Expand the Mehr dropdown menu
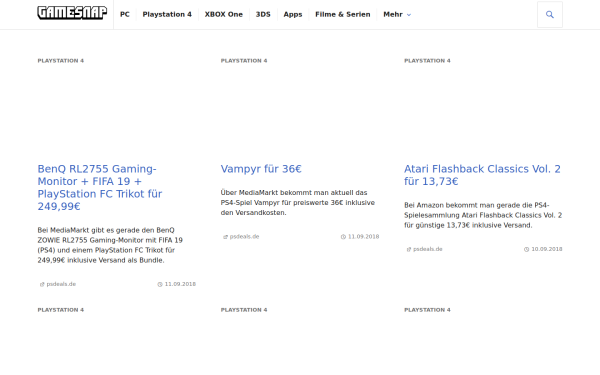 click(397, 15)
